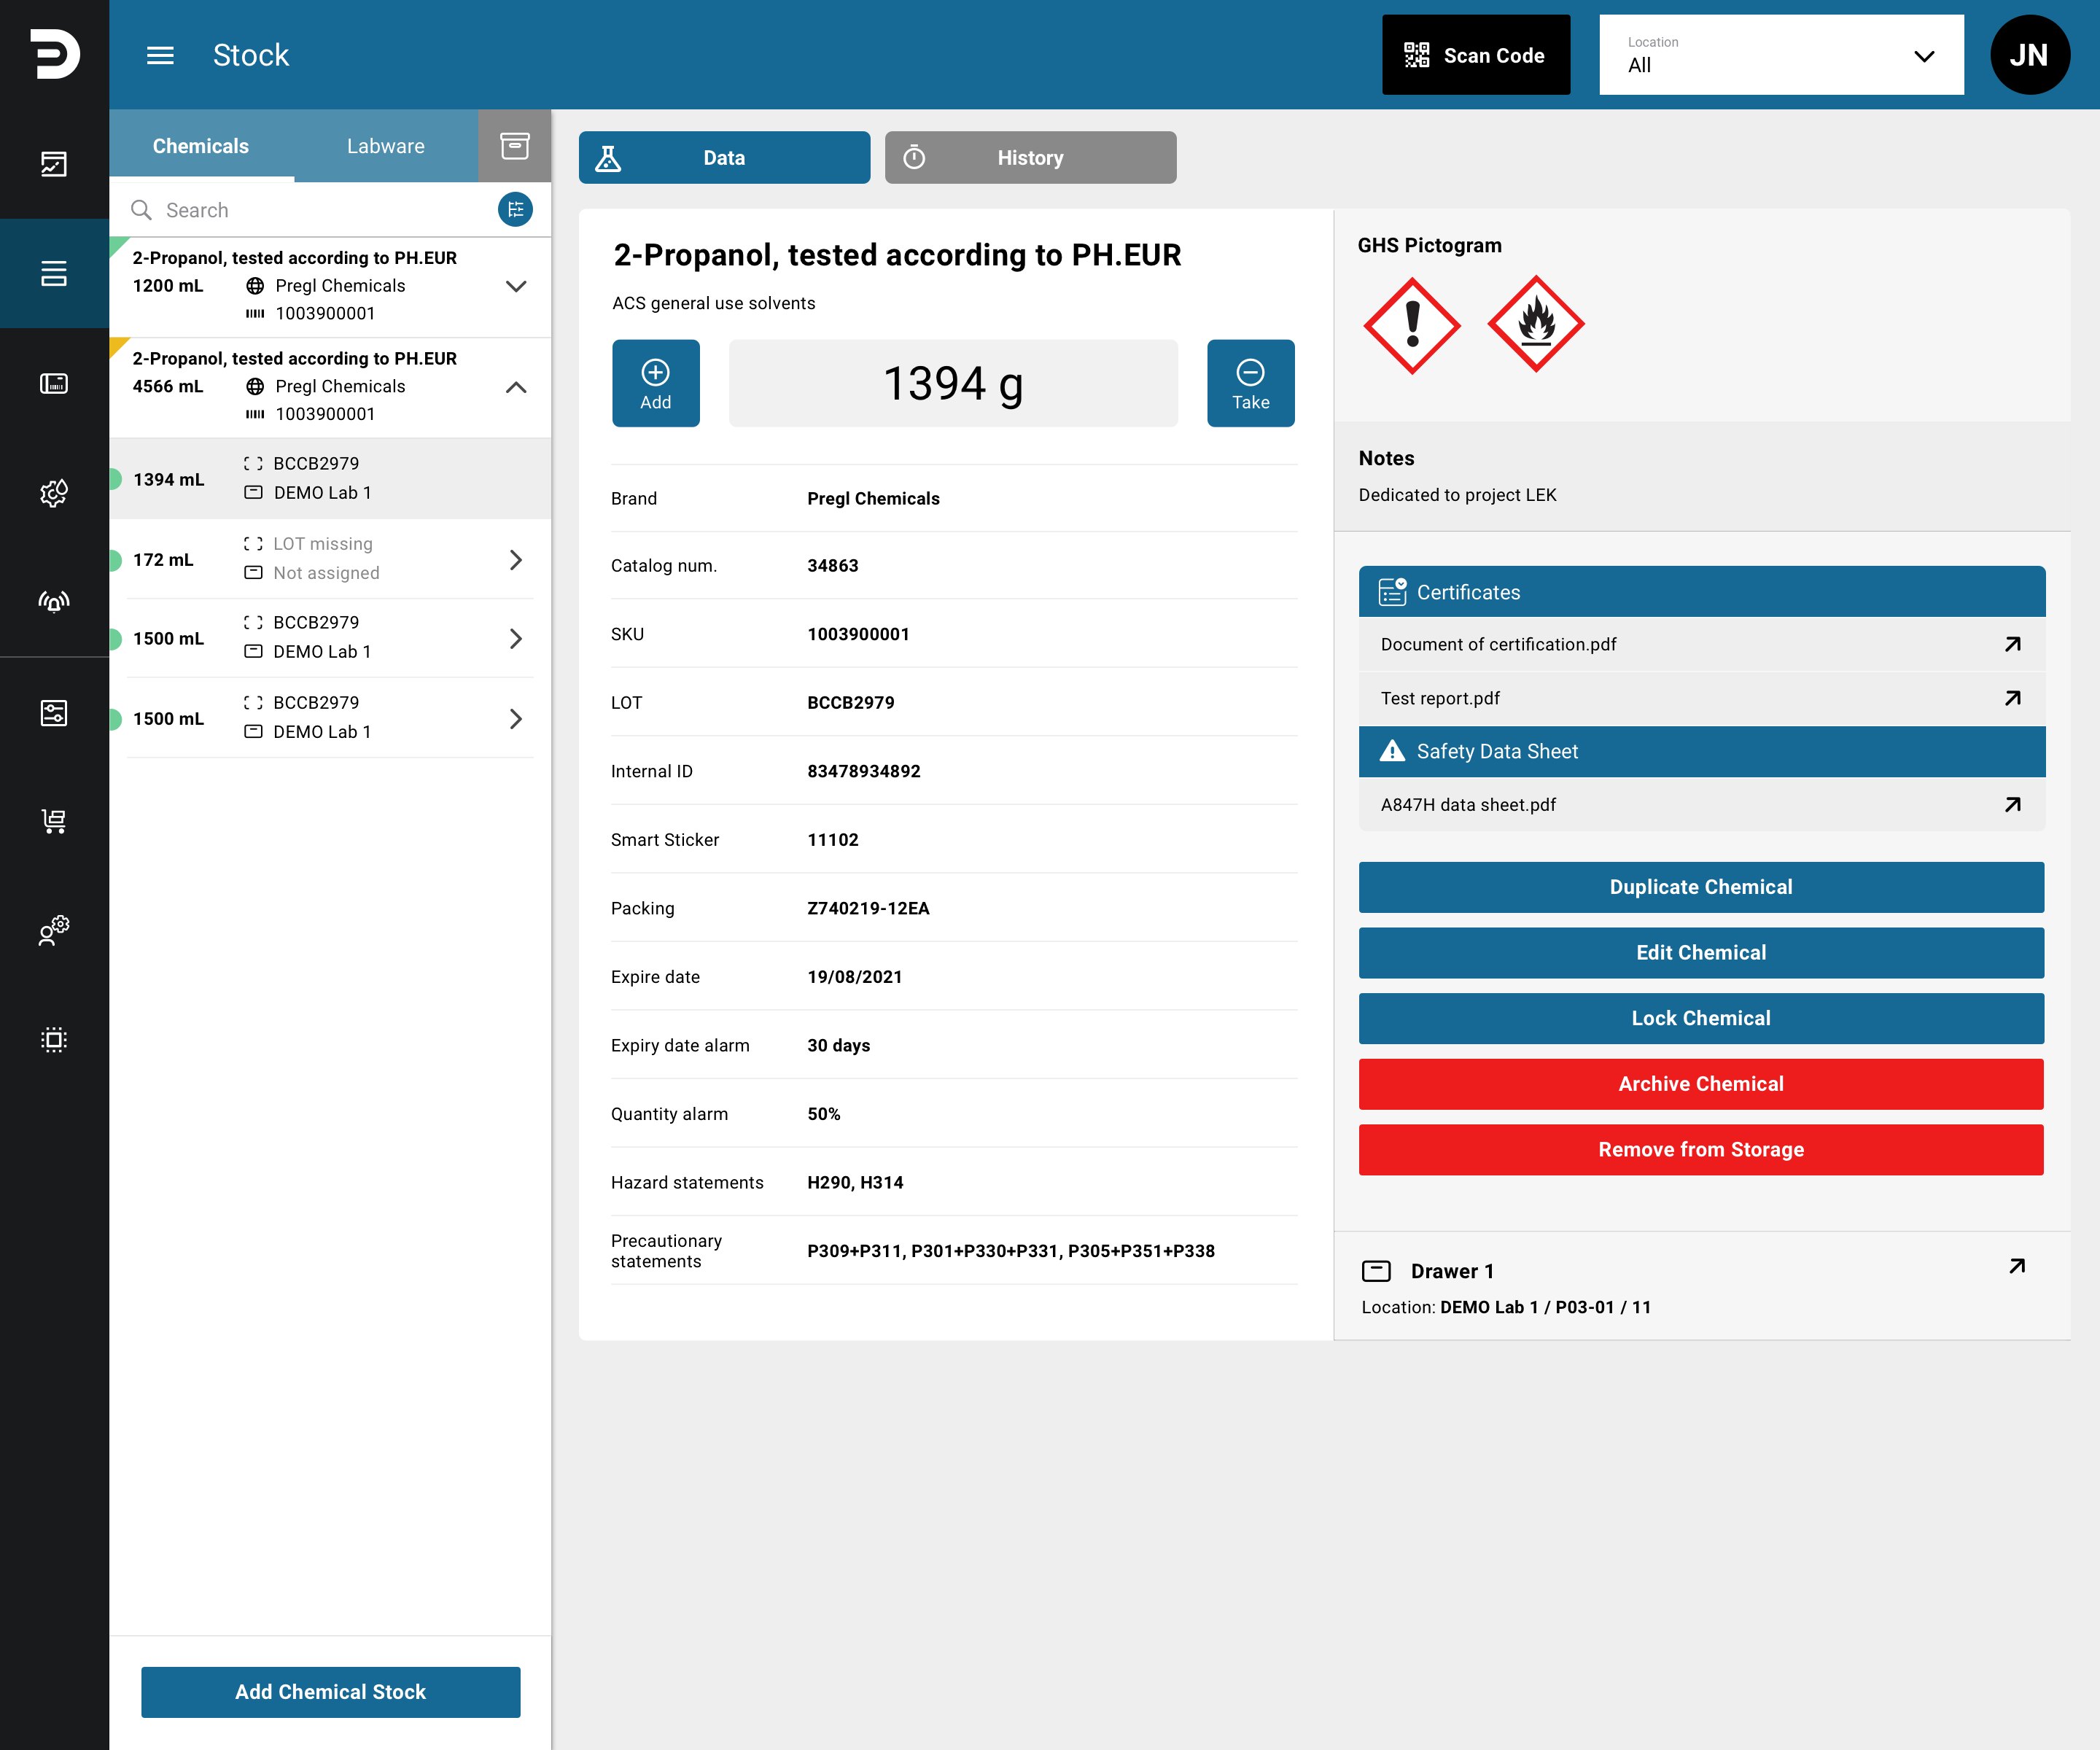Click packing value Z740219-12EA
Viewport: 2100px width, 1750px height.
click(x=868, y=908)
